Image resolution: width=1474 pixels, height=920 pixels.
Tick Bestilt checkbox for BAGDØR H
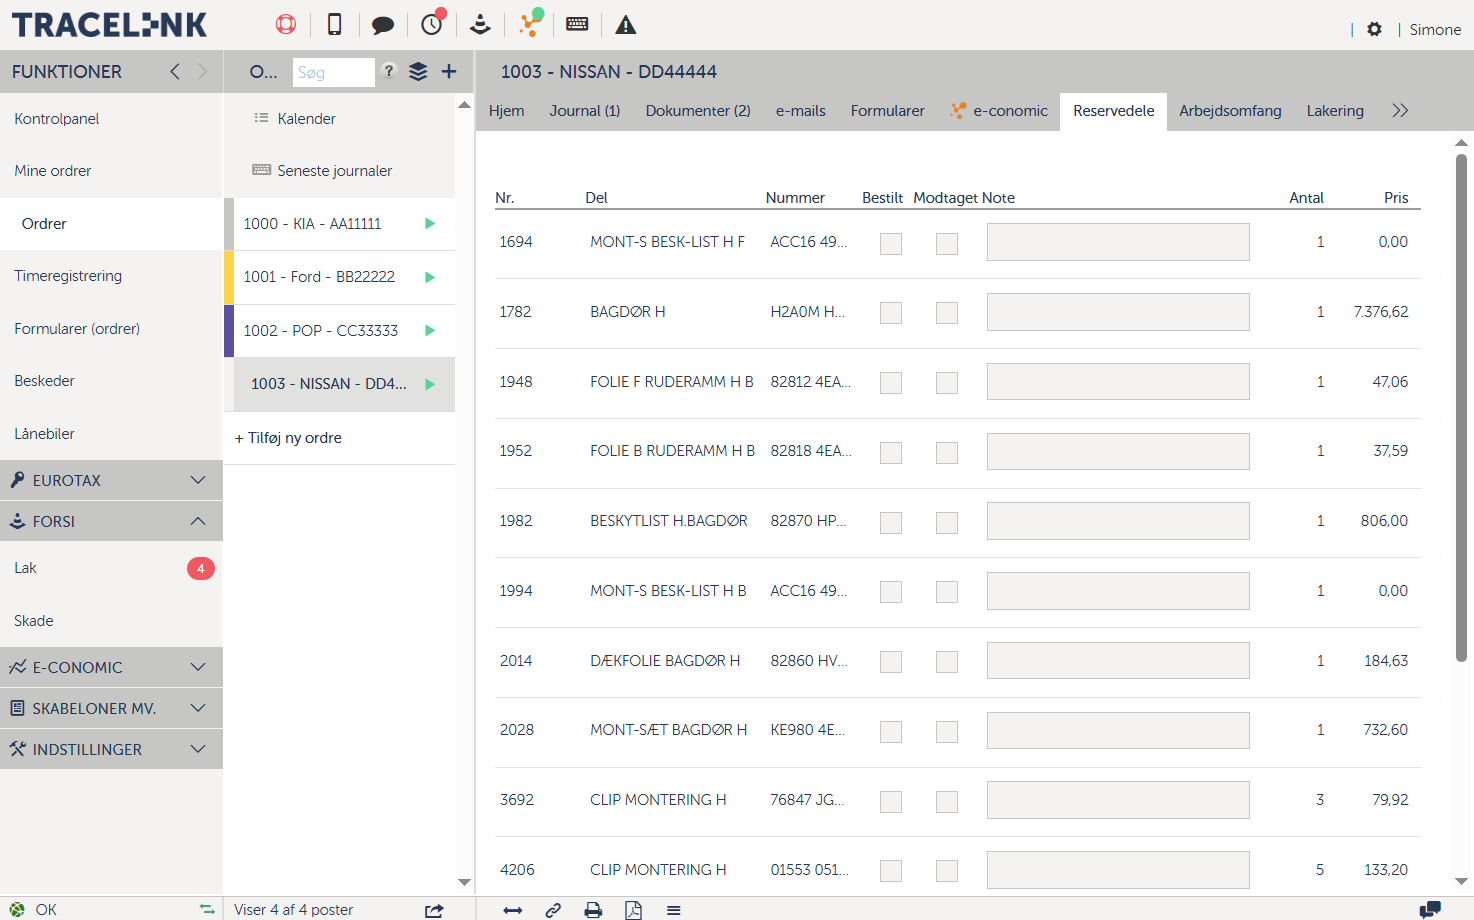(891, 313)
